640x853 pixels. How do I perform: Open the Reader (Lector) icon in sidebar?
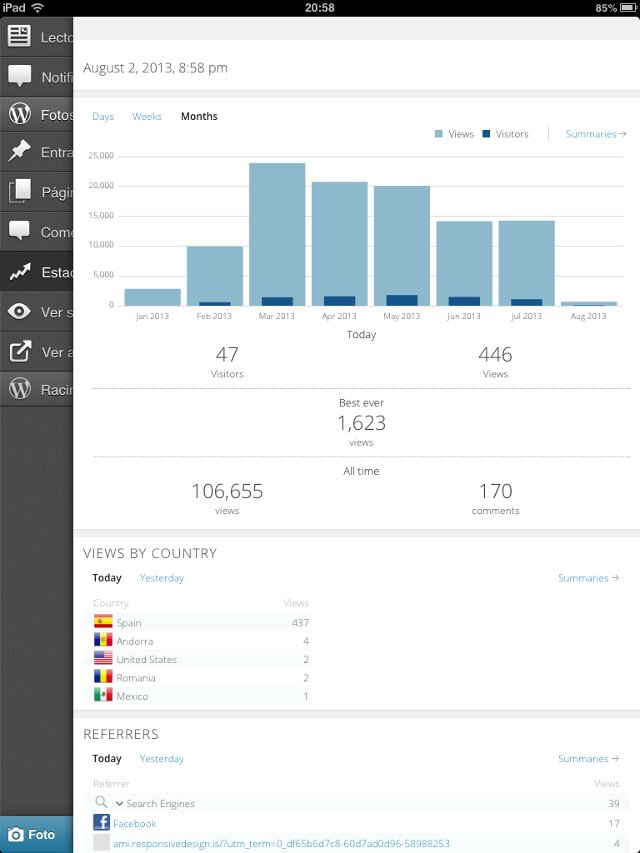point(19,36)
